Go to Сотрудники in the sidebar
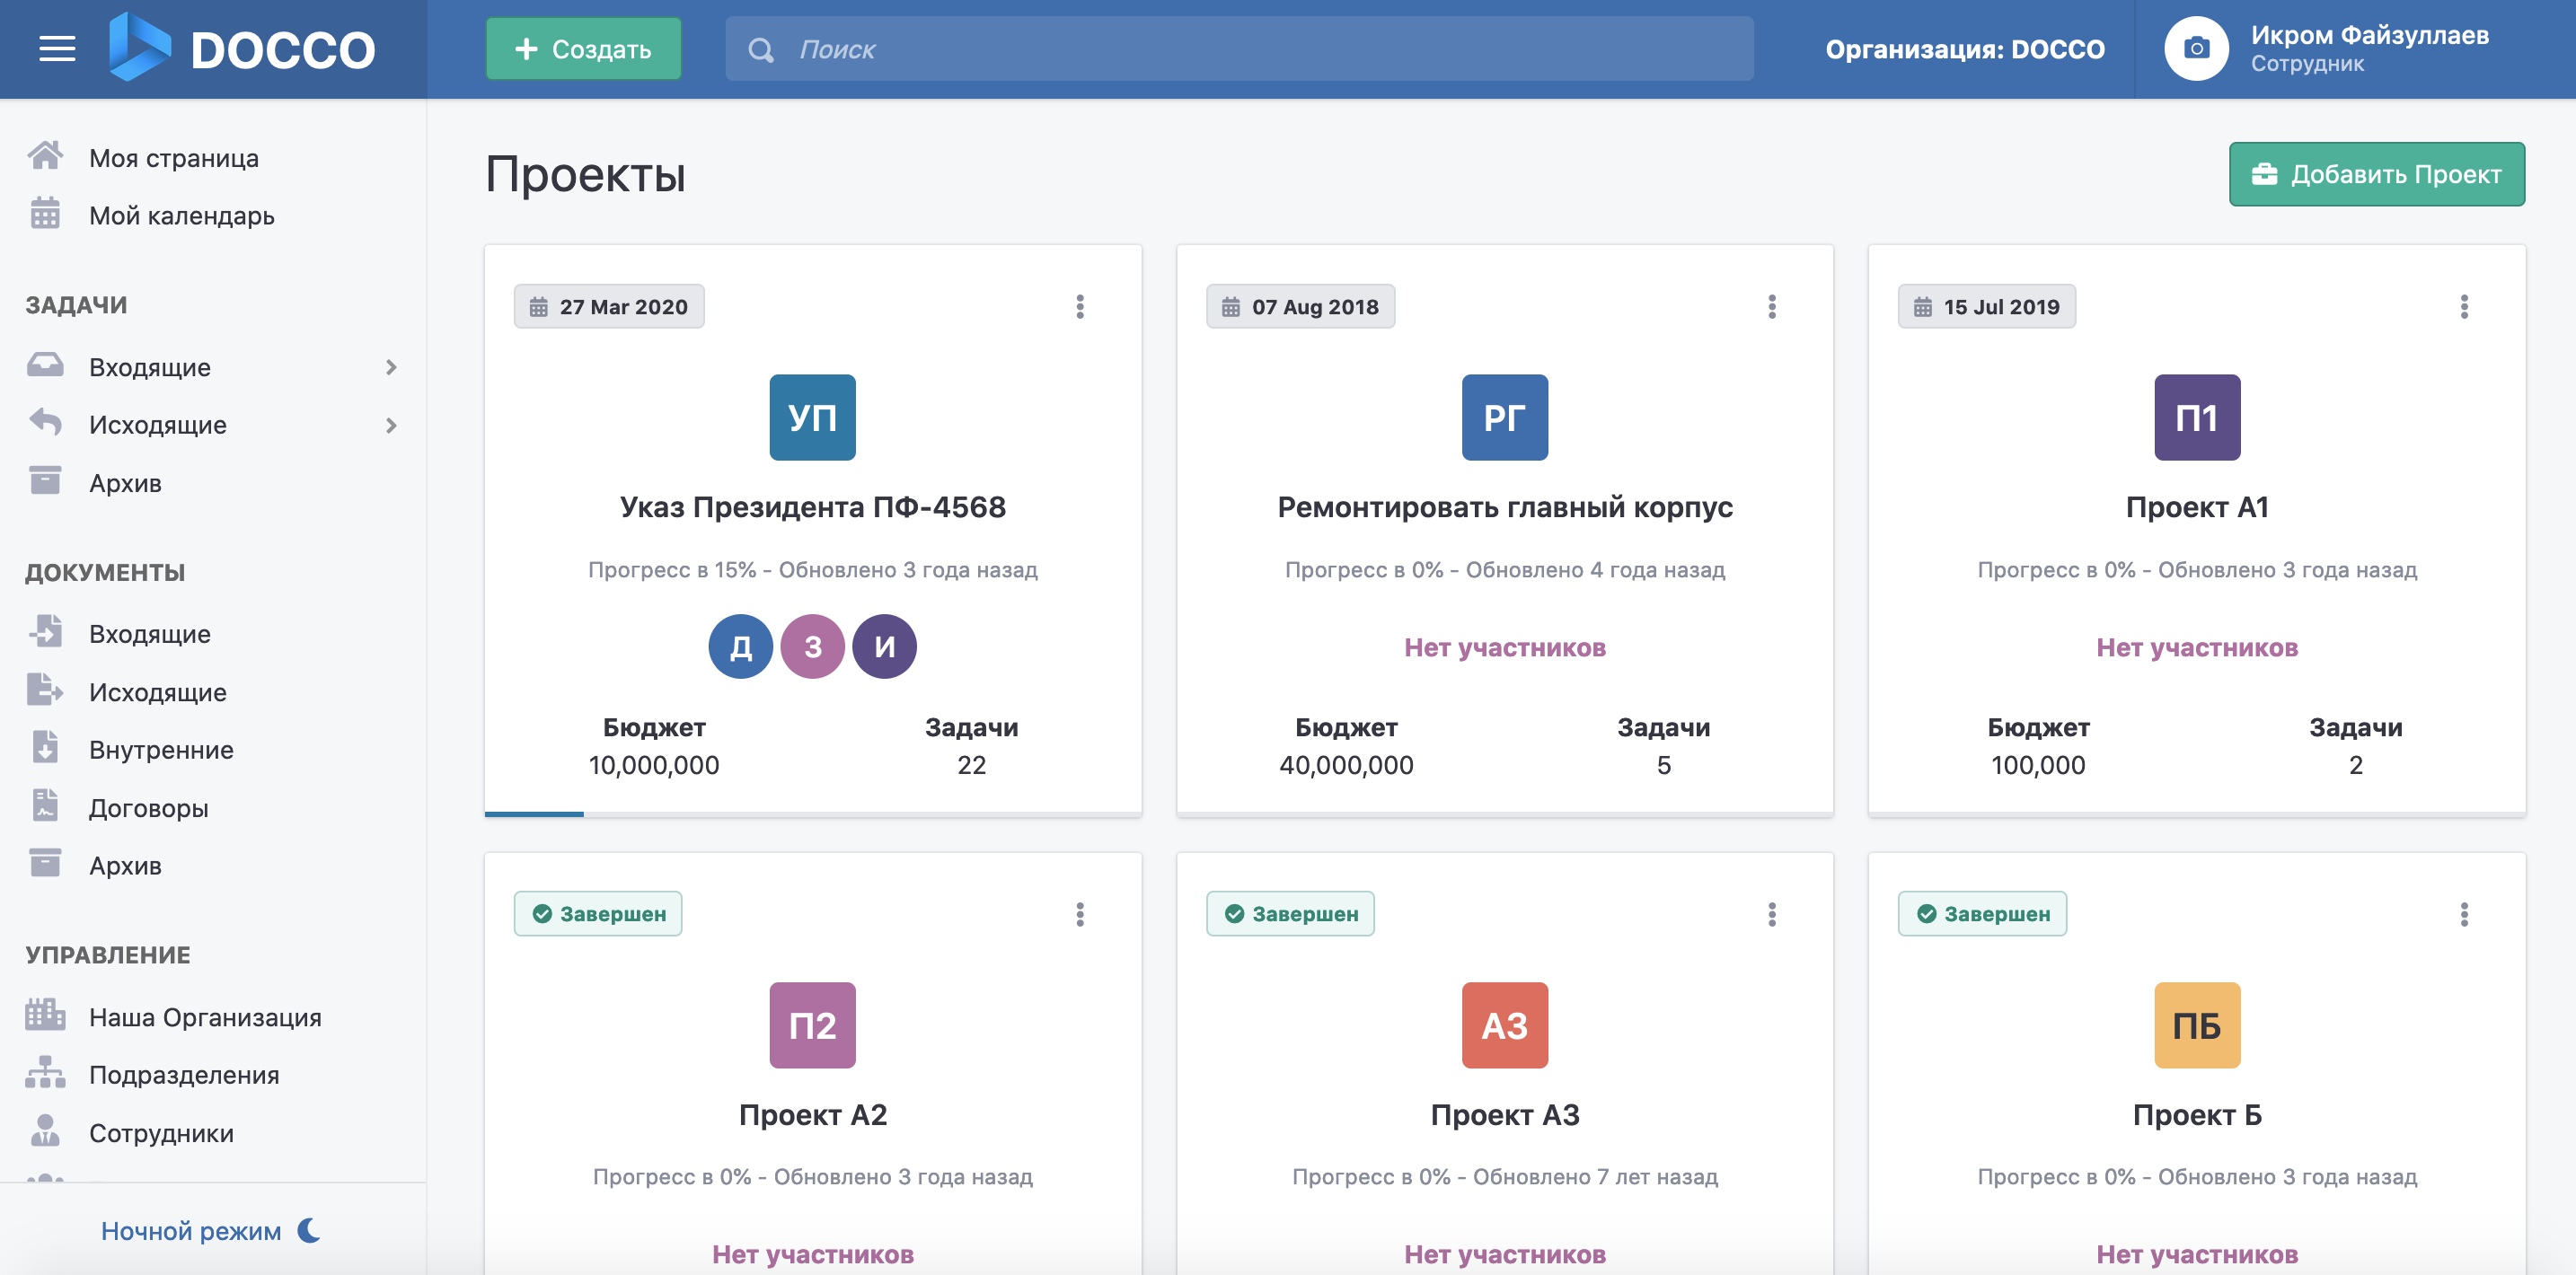This screenshot has height=1275, width=2576. click(161, 1132)
